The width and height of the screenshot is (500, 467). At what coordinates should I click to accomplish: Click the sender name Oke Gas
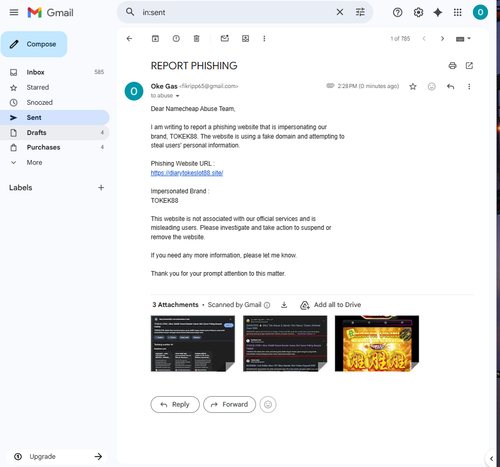click(164, 86)
